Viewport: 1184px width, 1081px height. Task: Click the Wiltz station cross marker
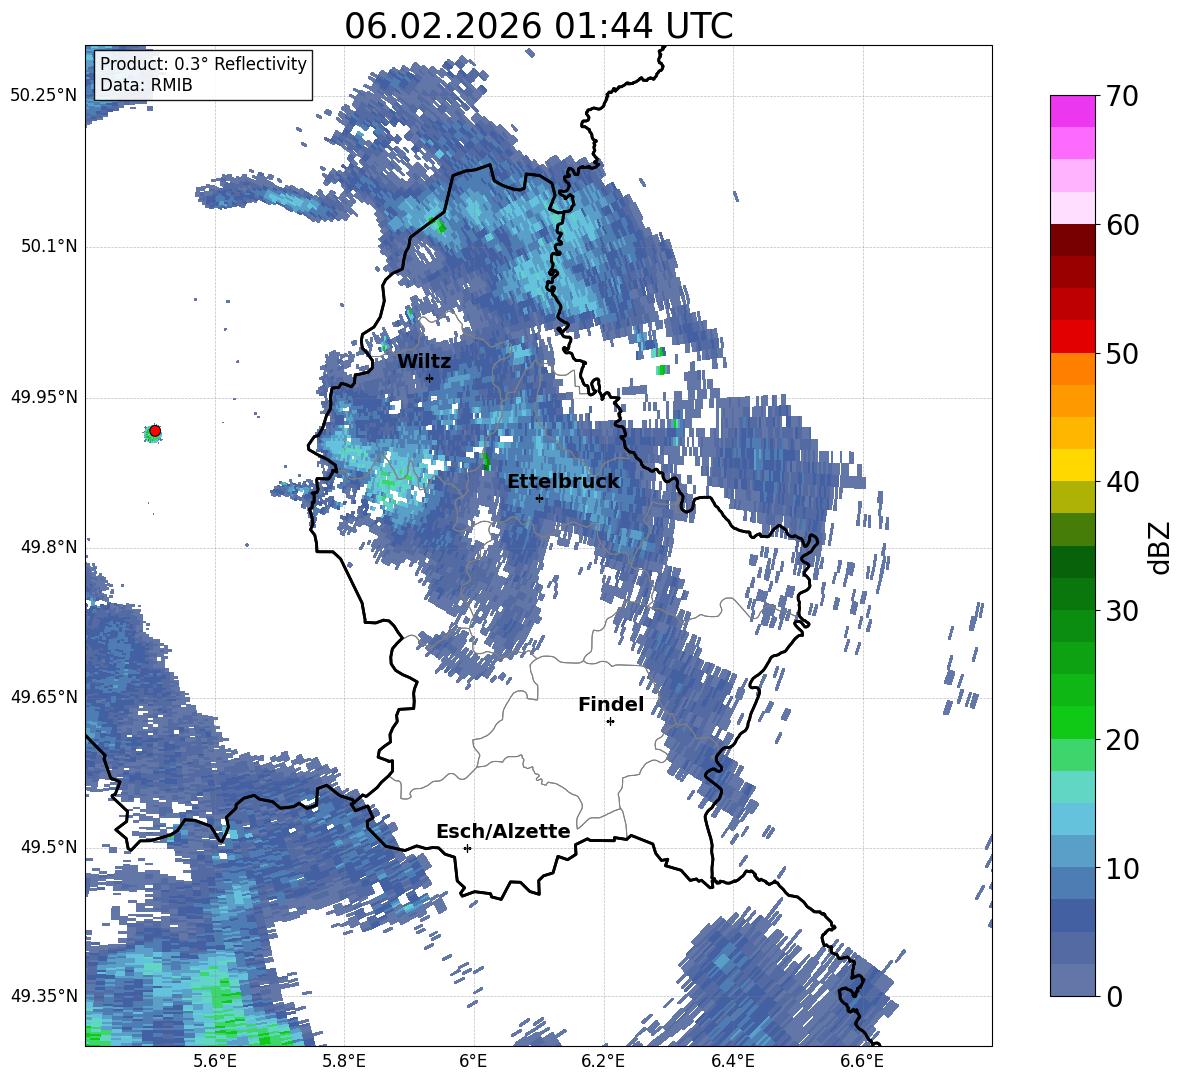pos(430,378)
